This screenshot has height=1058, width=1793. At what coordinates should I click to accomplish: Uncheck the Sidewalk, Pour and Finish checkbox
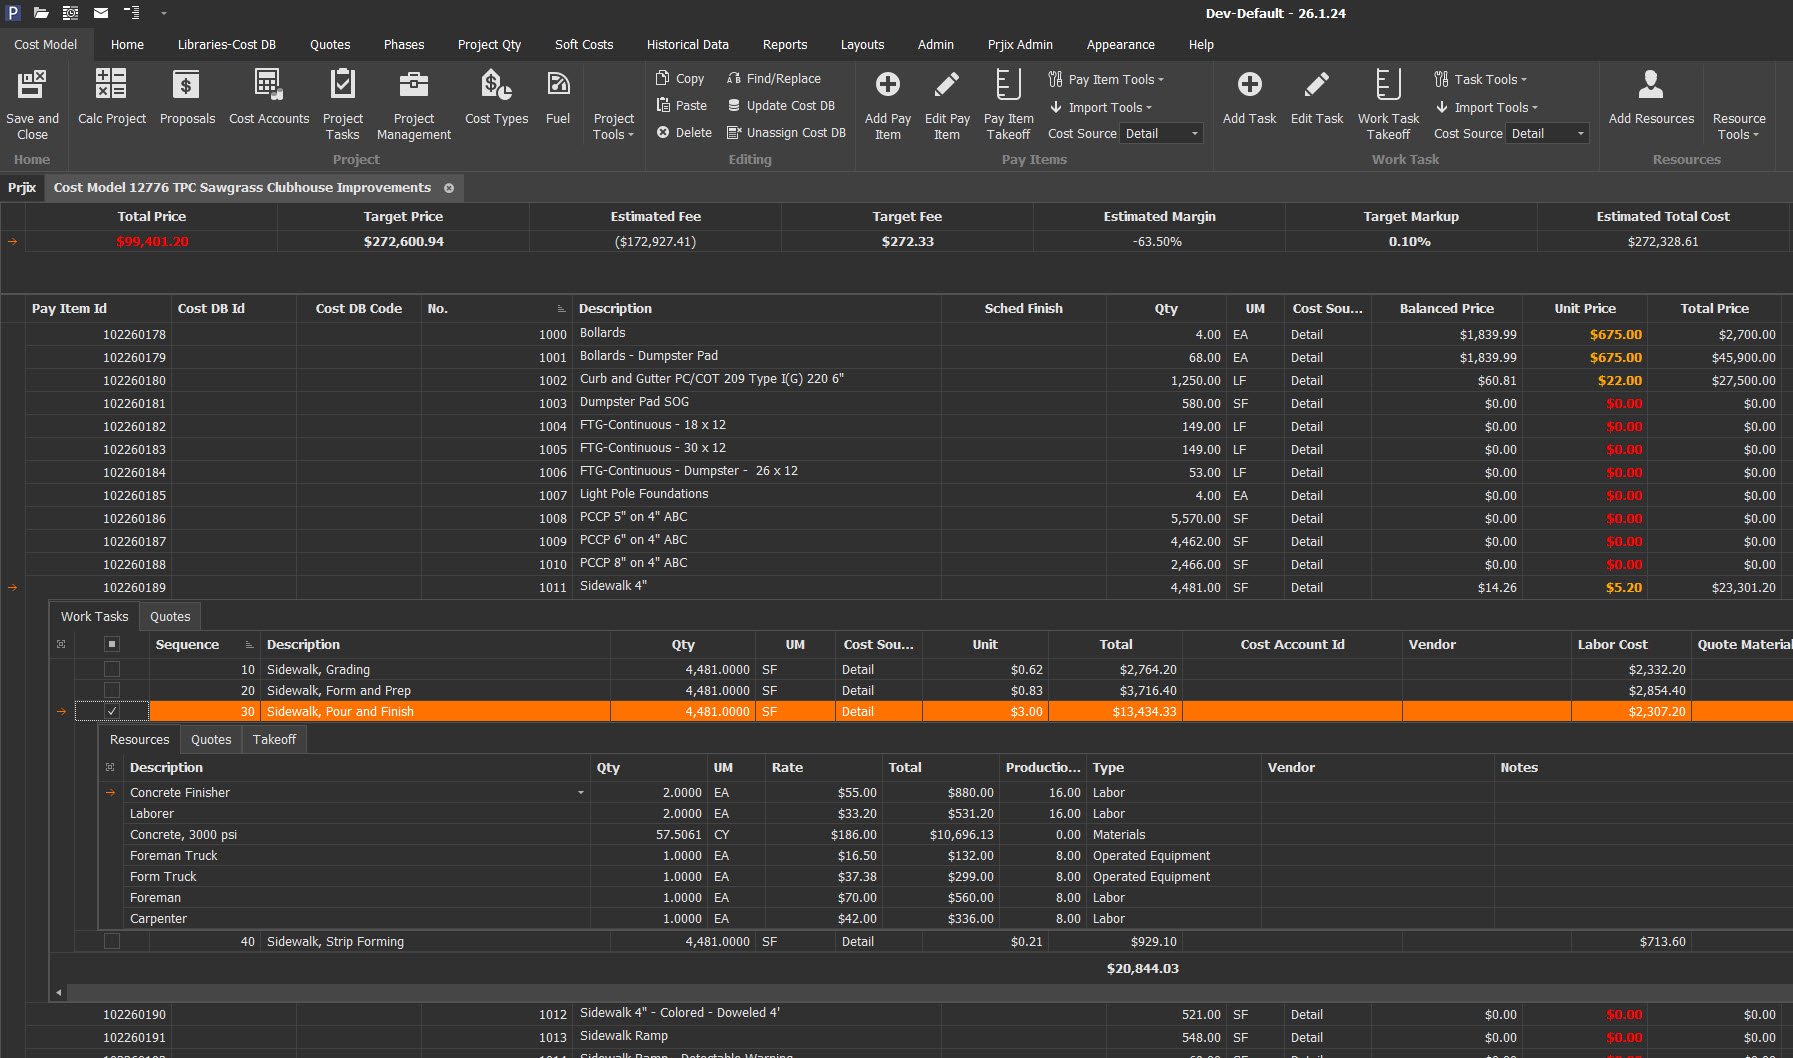coord(112,712)
